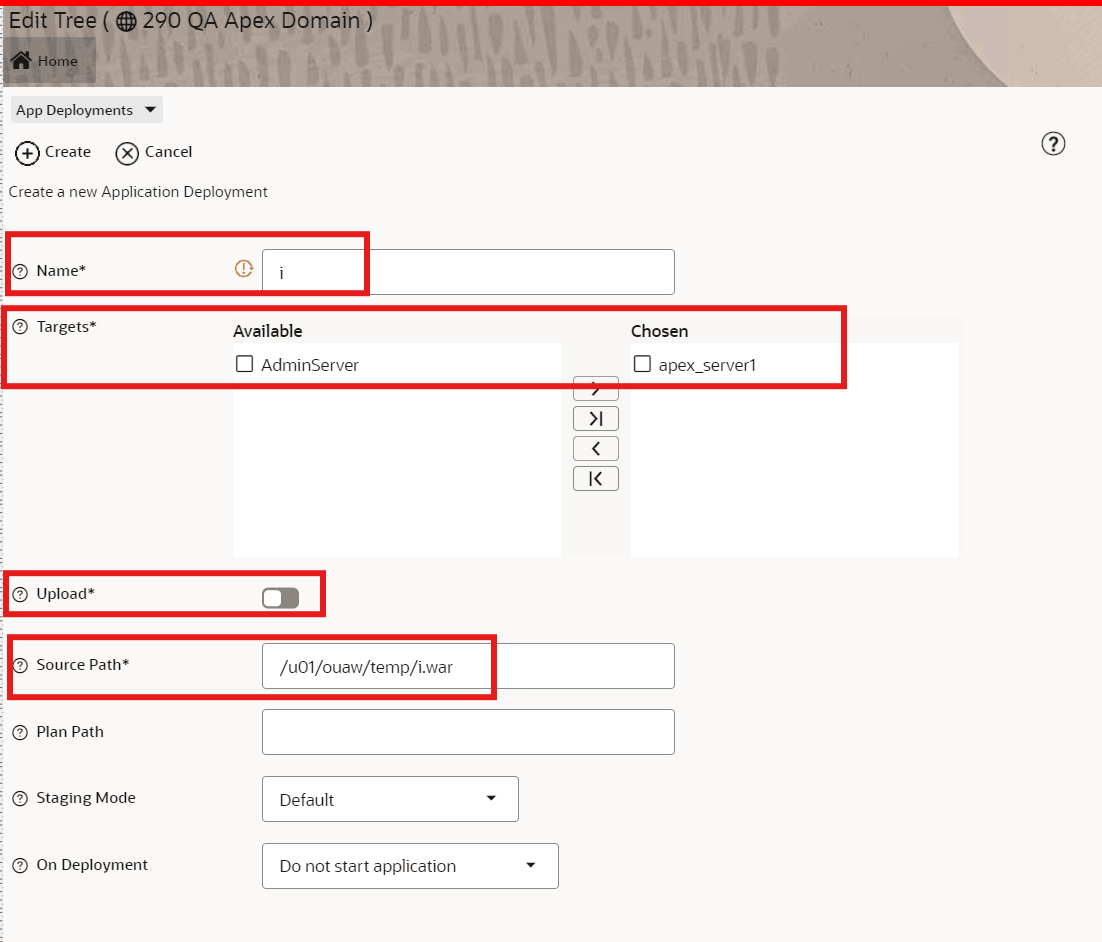1102x942 pixels.
Task: Check the AdminServer checkbox
Action: 244,364
